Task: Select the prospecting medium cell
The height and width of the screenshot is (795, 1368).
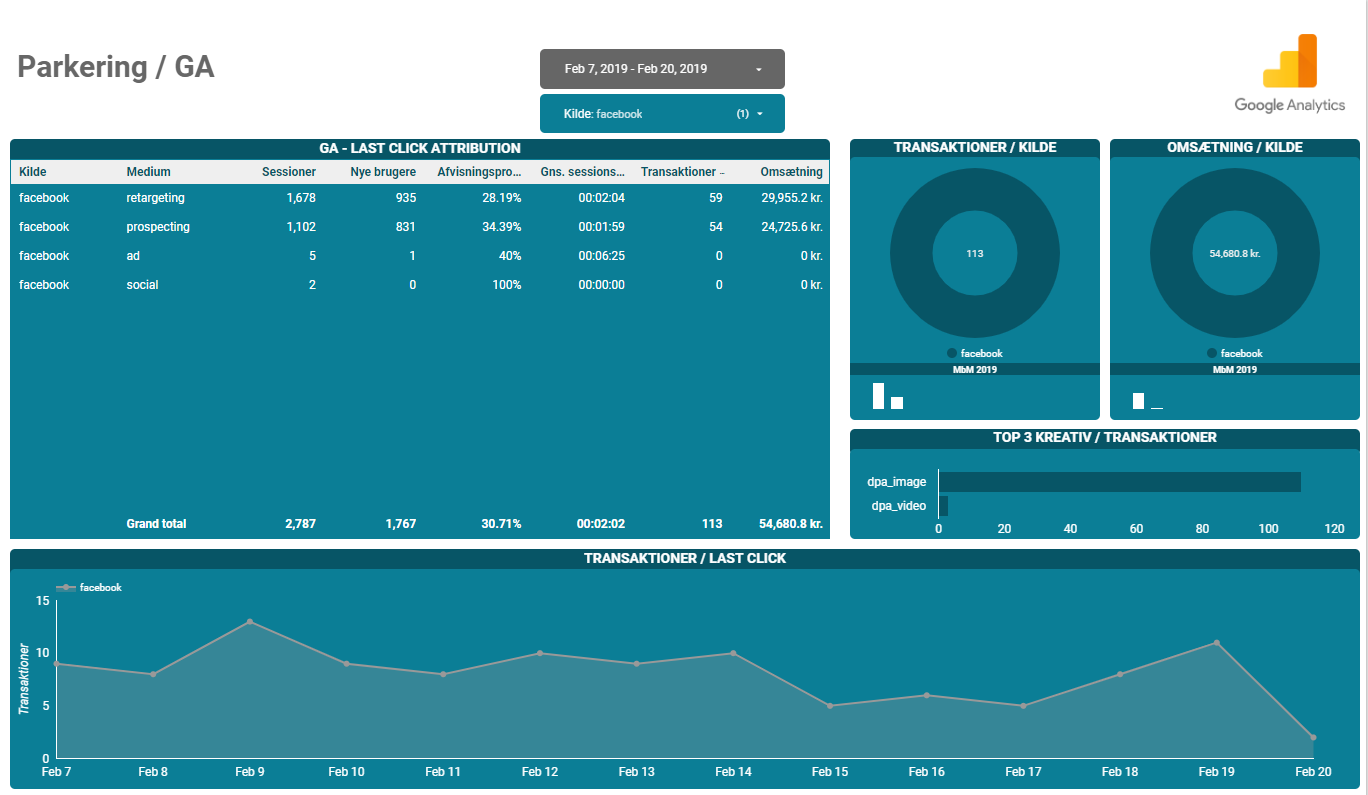Action: [x=158, y=227]
